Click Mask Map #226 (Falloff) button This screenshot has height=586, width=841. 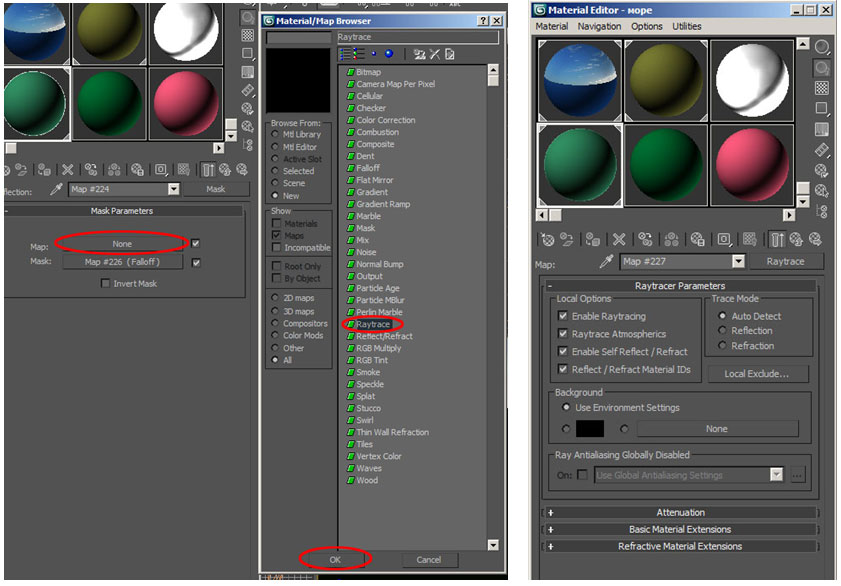tap(122, 262)
